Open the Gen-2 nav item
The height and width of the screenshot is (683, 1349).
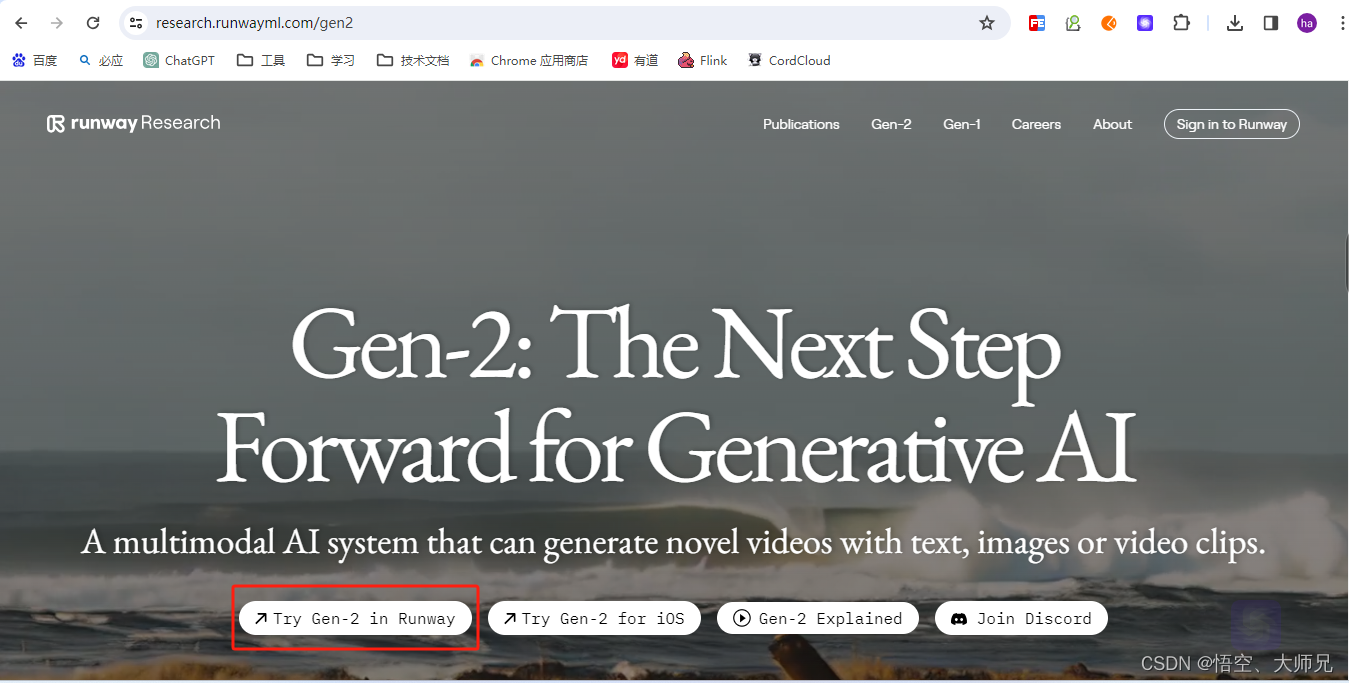tap(891, 124)
